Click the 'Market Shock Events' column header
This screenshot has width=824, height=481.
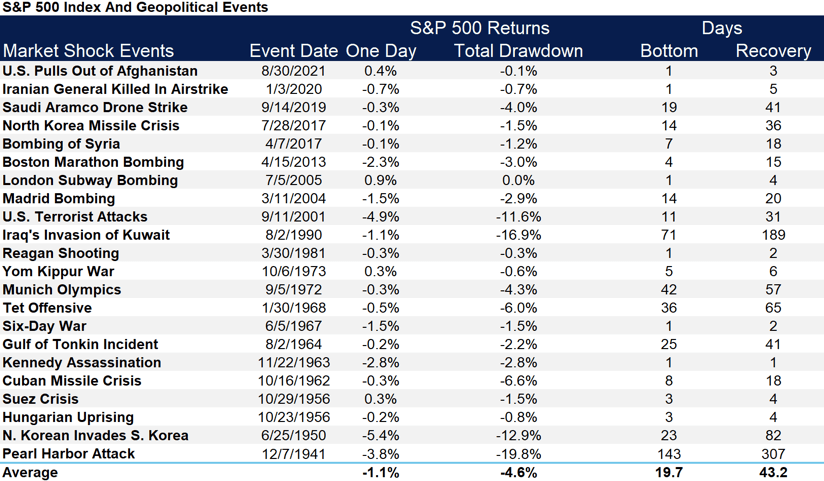88,51
